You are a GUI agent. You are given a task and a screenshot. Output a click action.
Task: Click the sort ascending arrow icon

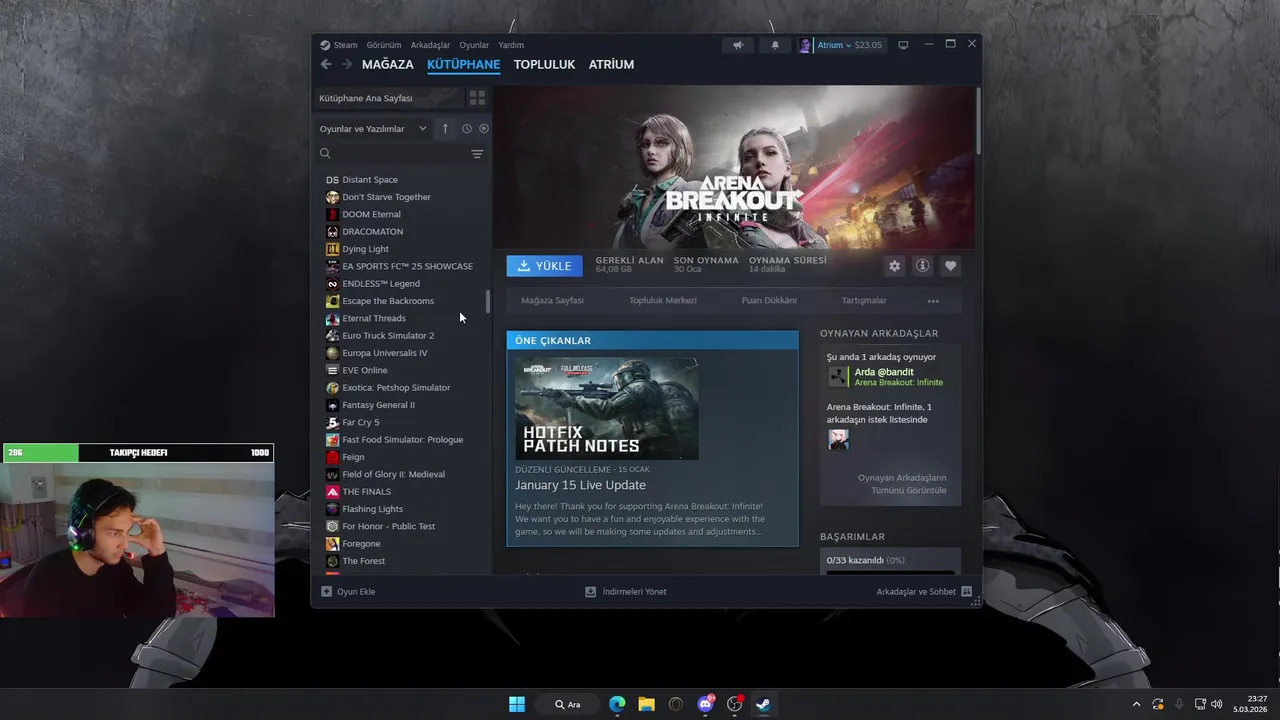[445, 128]
